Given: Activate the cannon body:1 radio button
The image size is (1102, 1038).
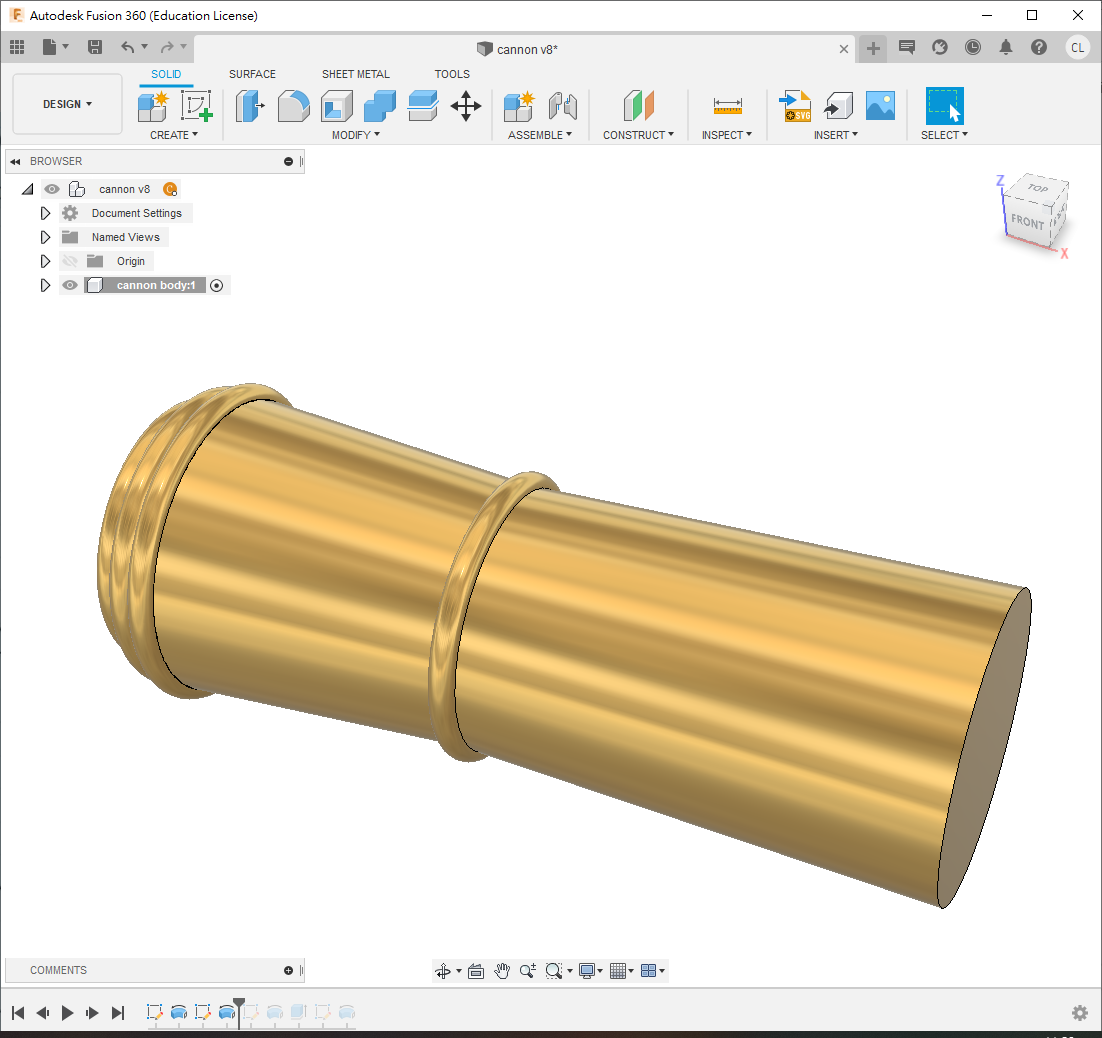Looking at the screenshot, I should (217, 285).
